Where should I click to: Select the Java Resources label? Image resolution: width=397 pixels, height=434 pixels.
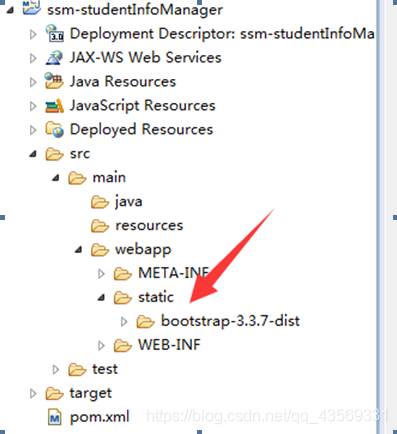[x=123, y=81]
